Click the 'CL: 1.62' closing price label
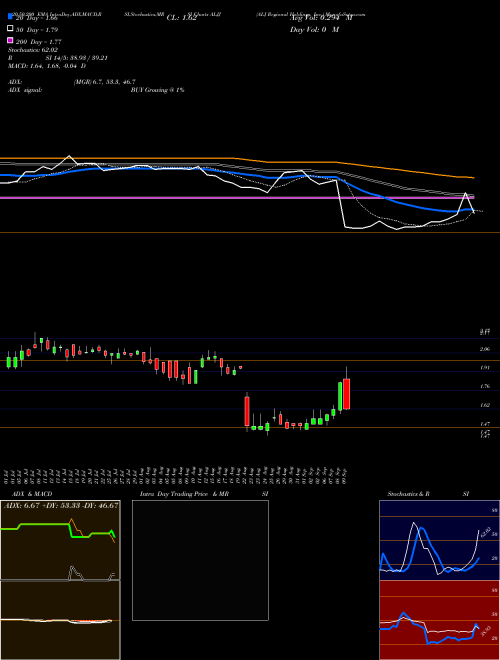Viewport: 500px width, 660px height. (x=181, y=18)
